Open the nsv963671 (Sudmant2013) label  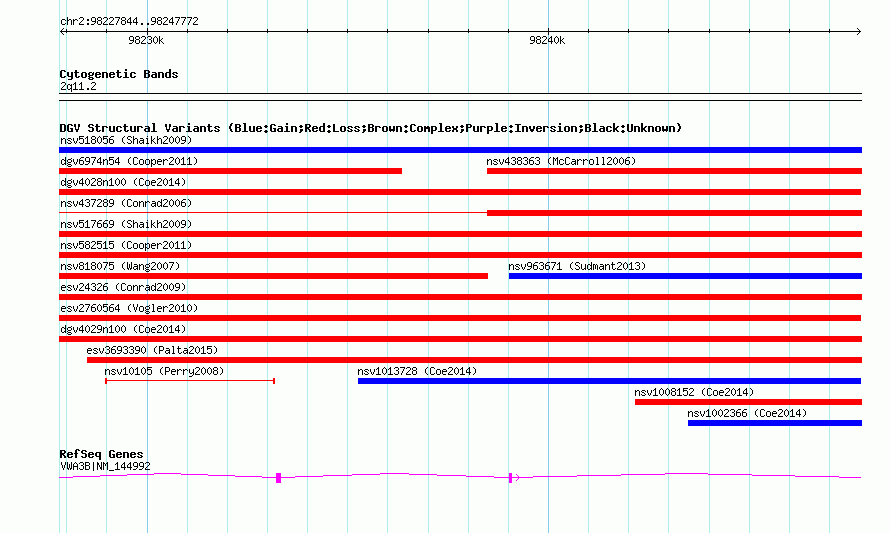577,266
